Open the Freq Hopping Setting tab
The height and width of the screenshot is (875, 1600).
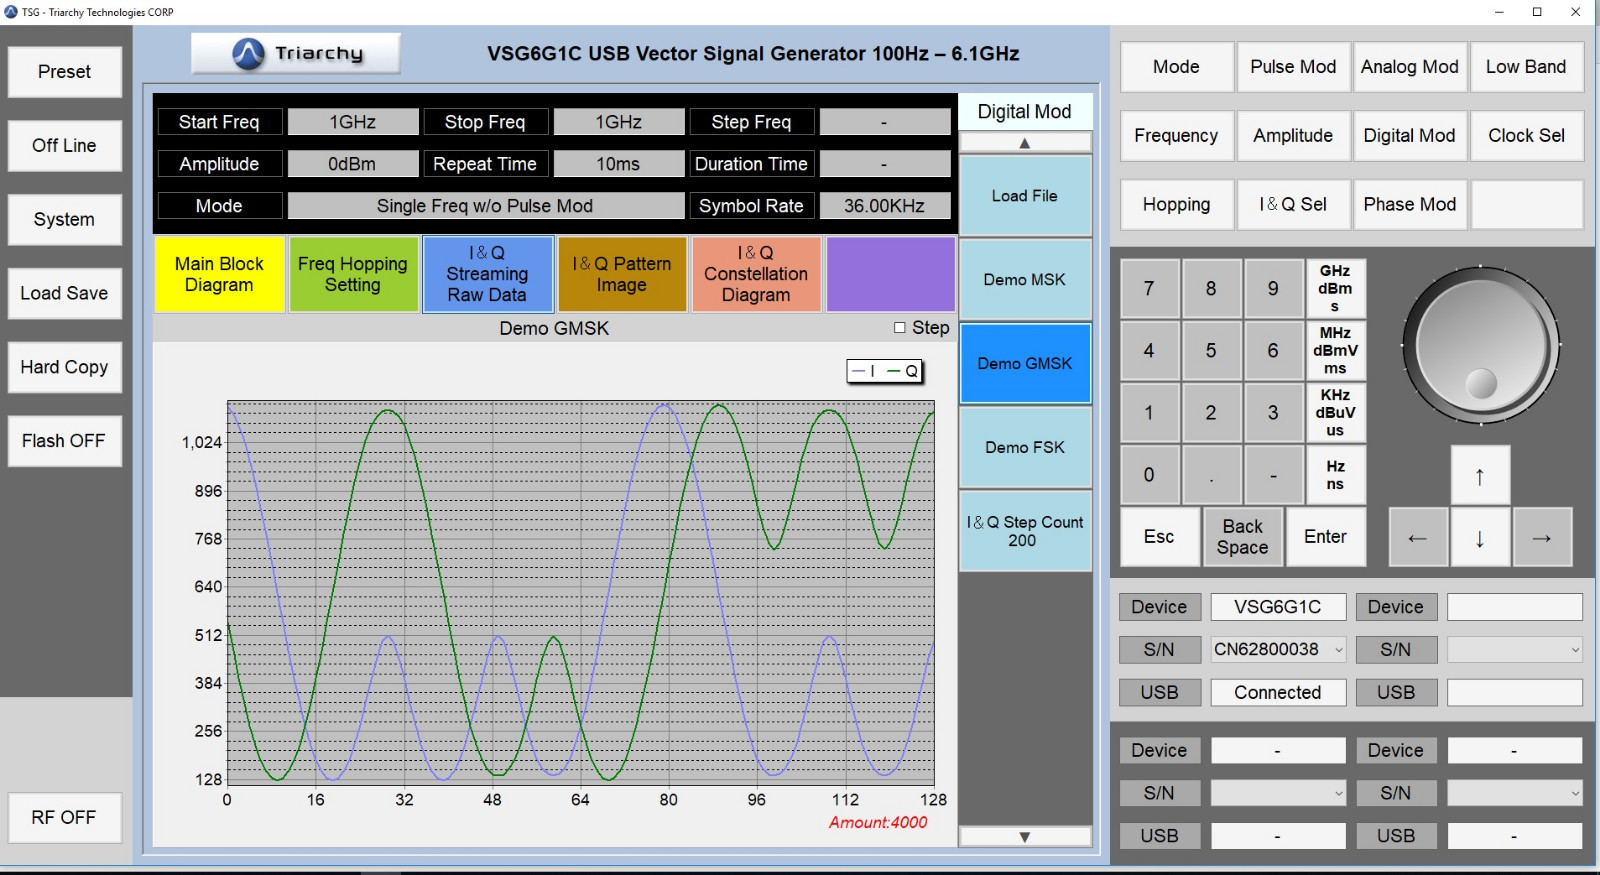click(x=353, y=275)
